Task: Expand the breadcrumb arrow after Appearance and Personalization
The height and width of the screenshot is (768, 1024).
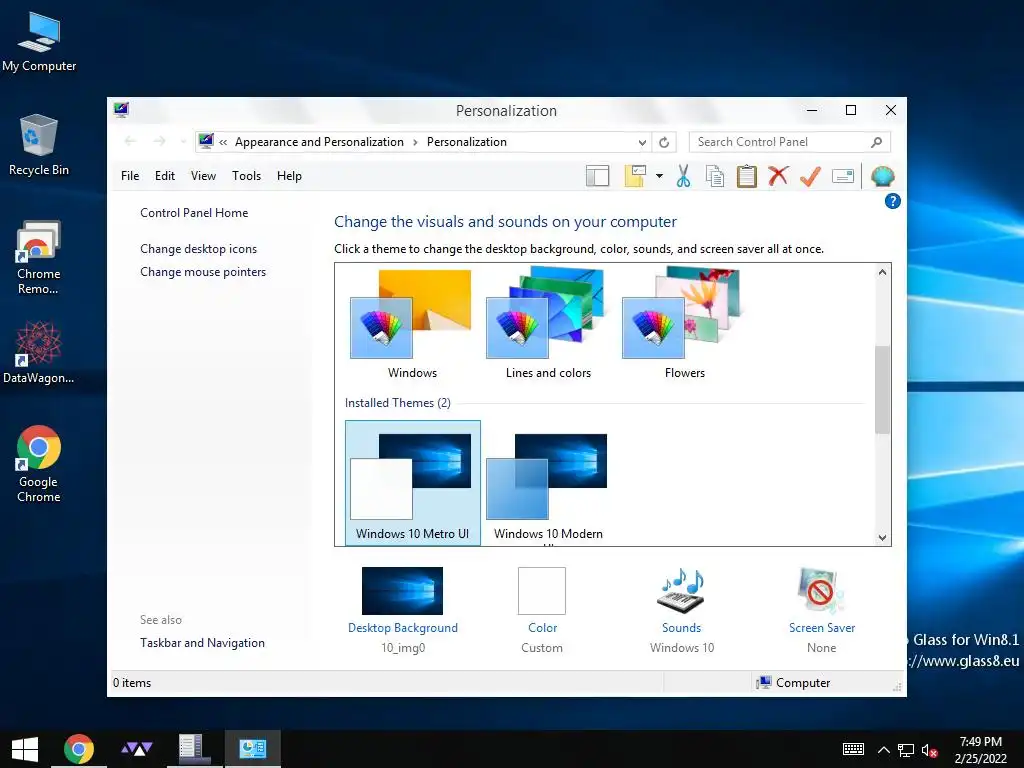Action: coord(415,142)
